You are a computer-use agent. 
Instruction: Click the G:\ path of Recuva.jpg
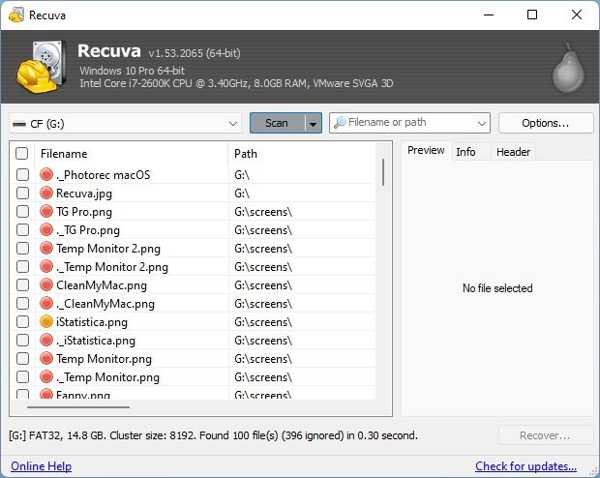[242, 193]
